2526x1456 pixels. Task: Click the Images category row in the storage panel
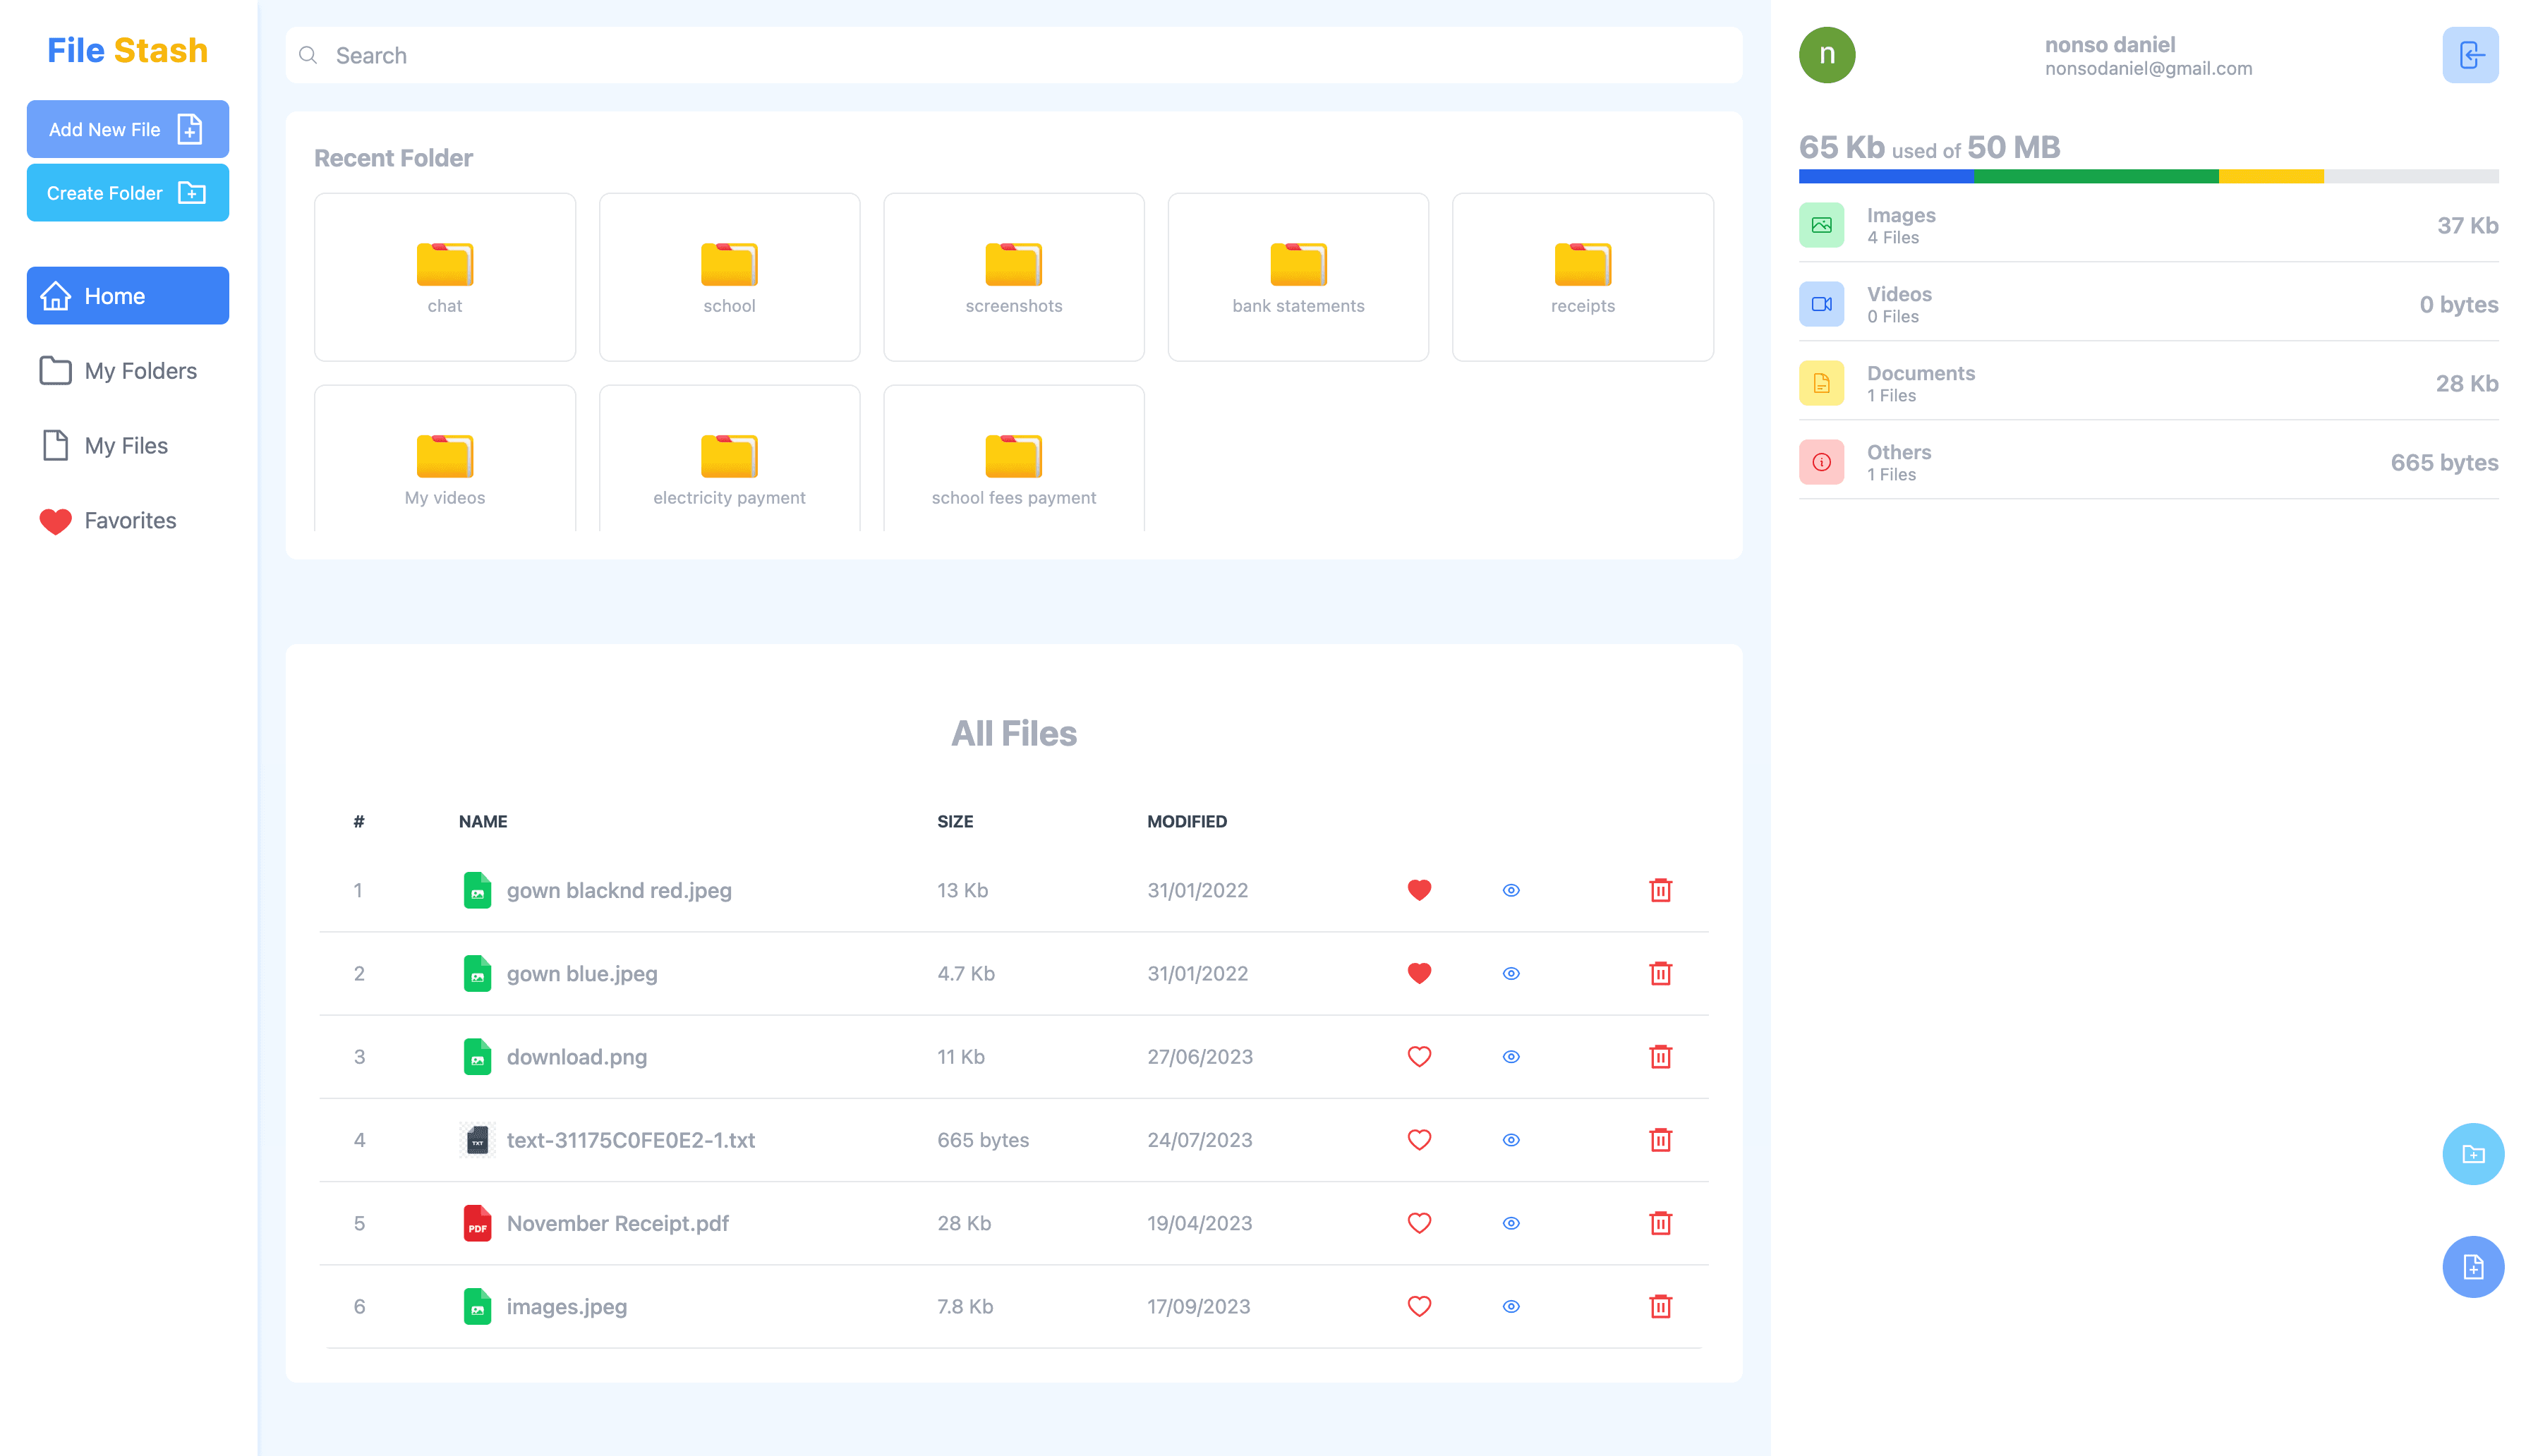[2148, 226]
